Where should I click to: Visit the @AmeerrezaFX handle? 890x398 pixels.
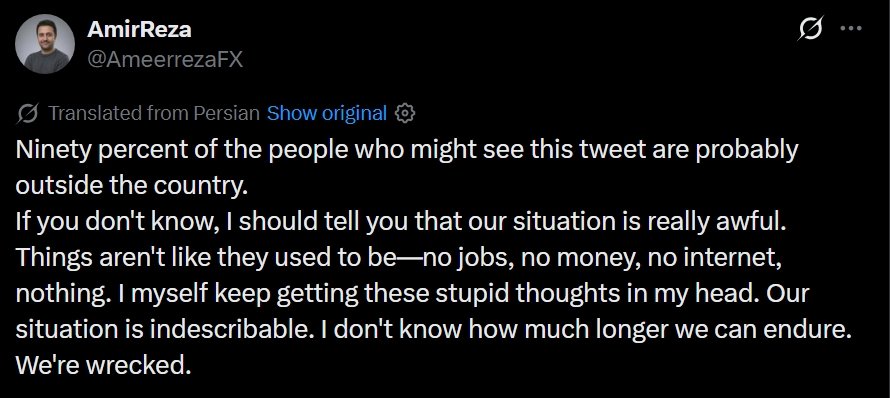click(165, 58)
